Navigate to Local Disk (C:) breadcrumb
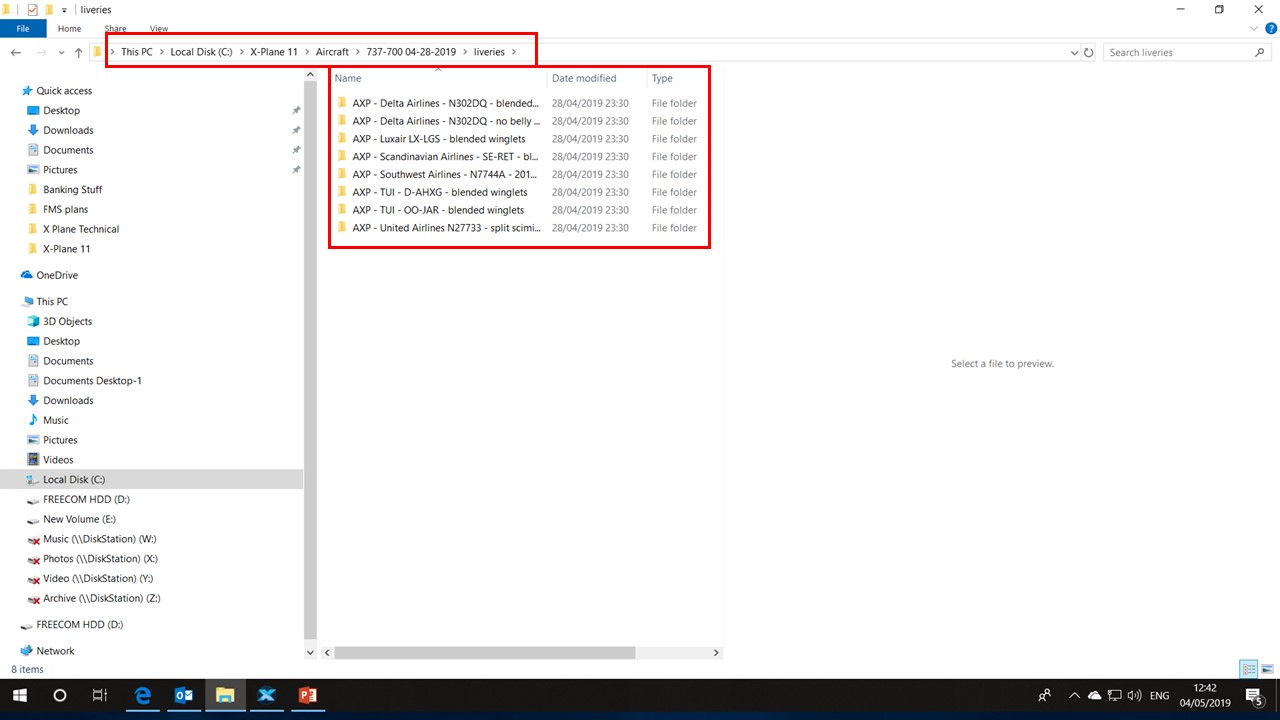Viewport: 1280px width, 720px height. point(201,52)
